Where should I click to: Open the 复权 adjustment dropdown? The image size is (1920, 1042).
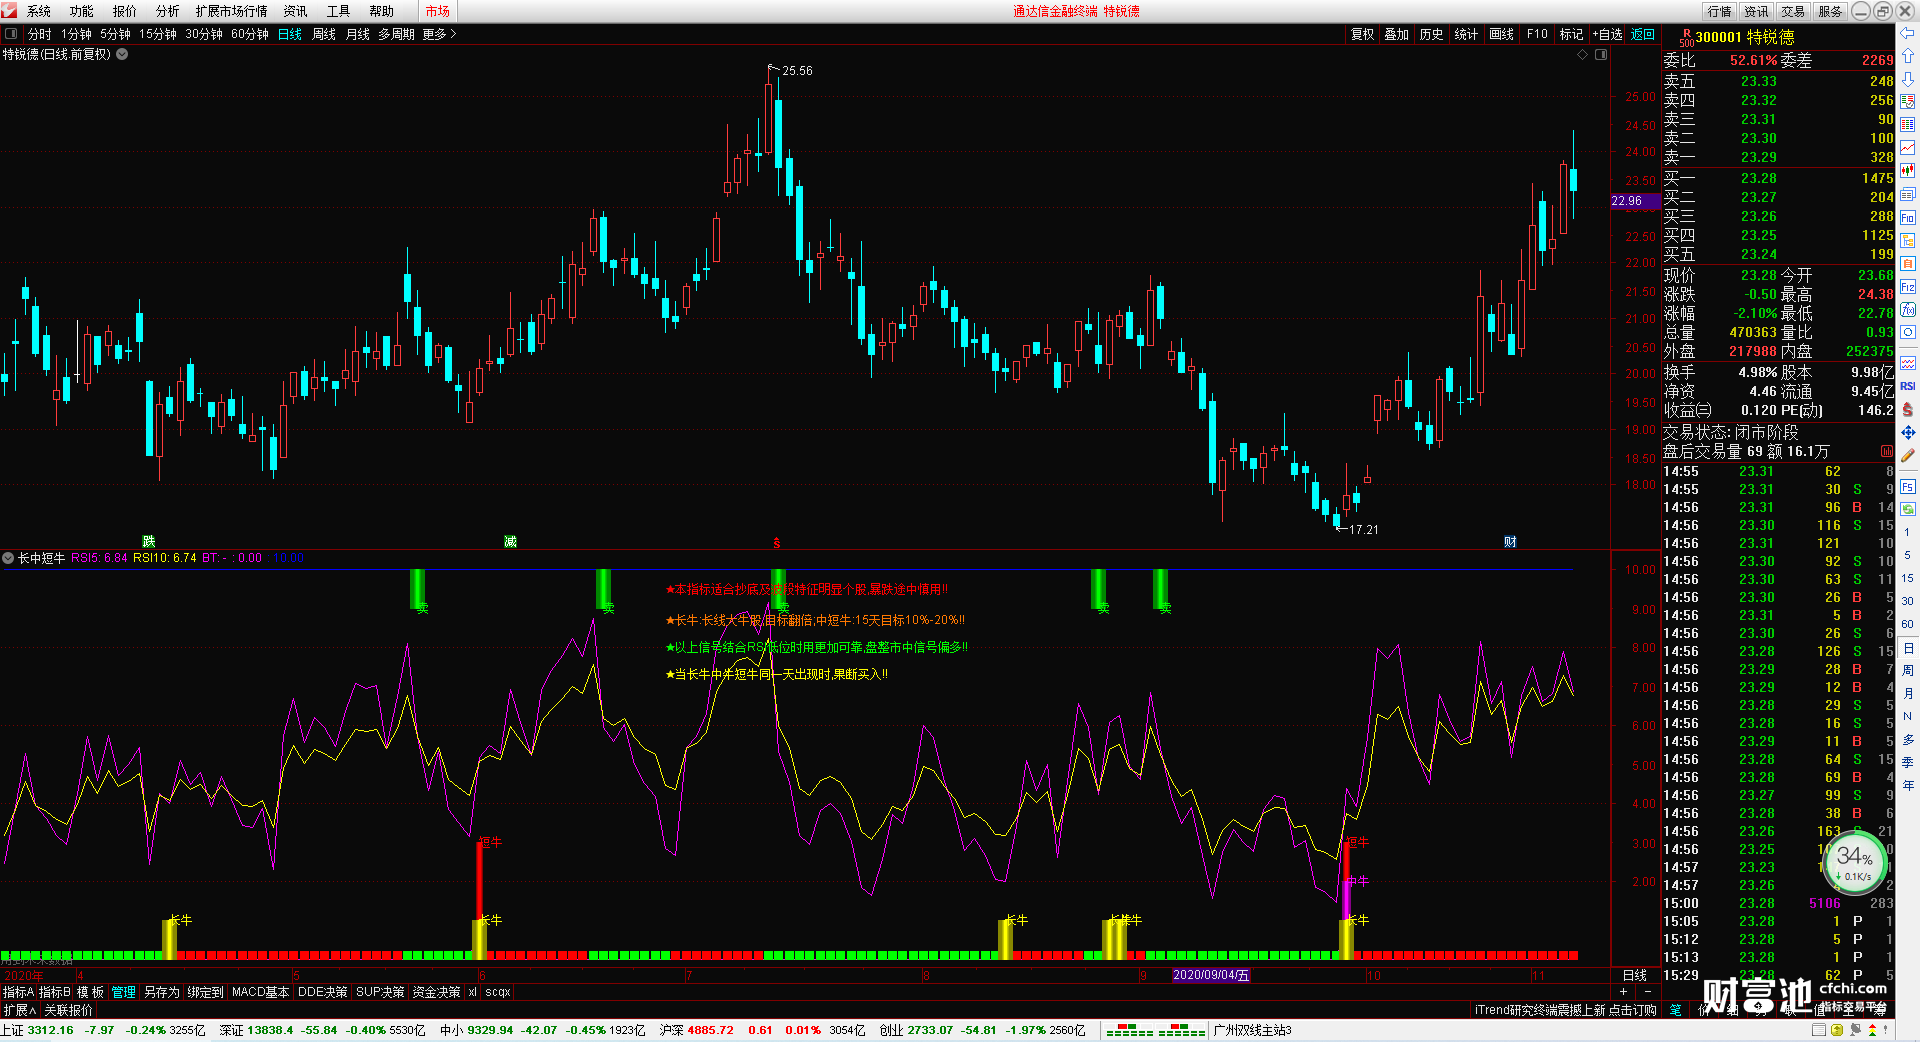(1363, 34)
